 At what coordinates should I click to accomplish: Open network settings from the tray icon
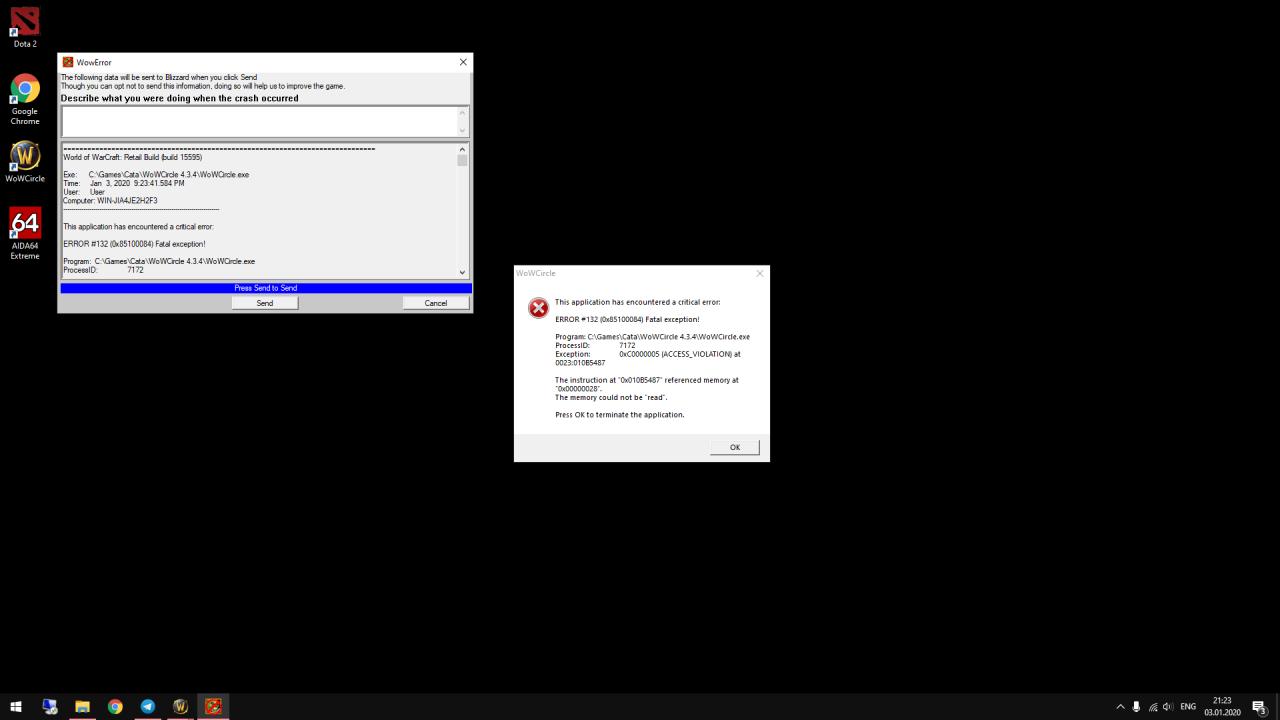[1152, 706]
